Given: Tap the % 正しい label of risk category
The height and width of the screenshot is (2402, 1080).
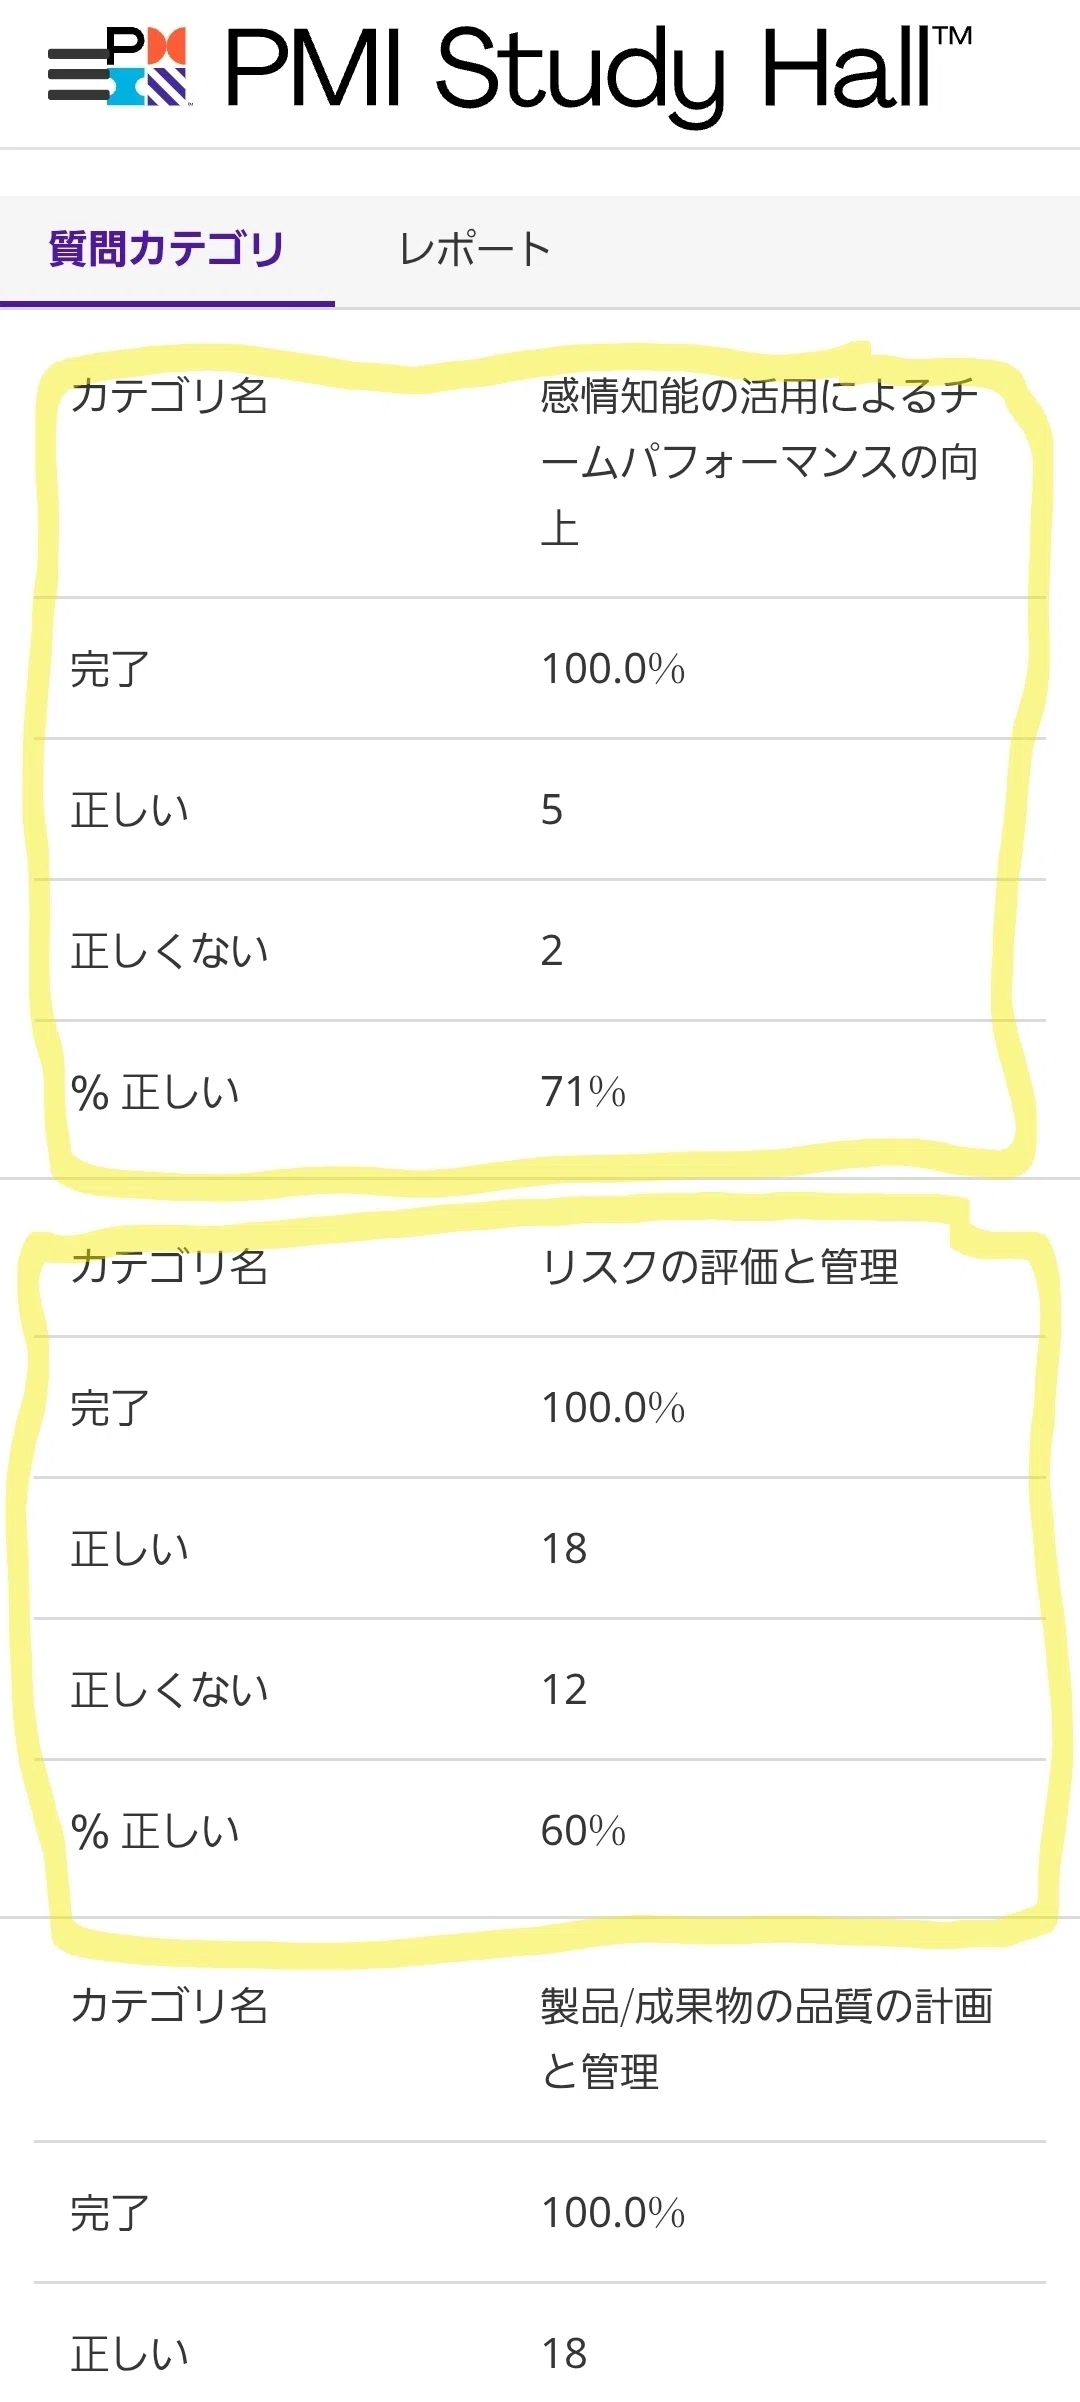Looking at the screenshot, I should point(155,1831).
